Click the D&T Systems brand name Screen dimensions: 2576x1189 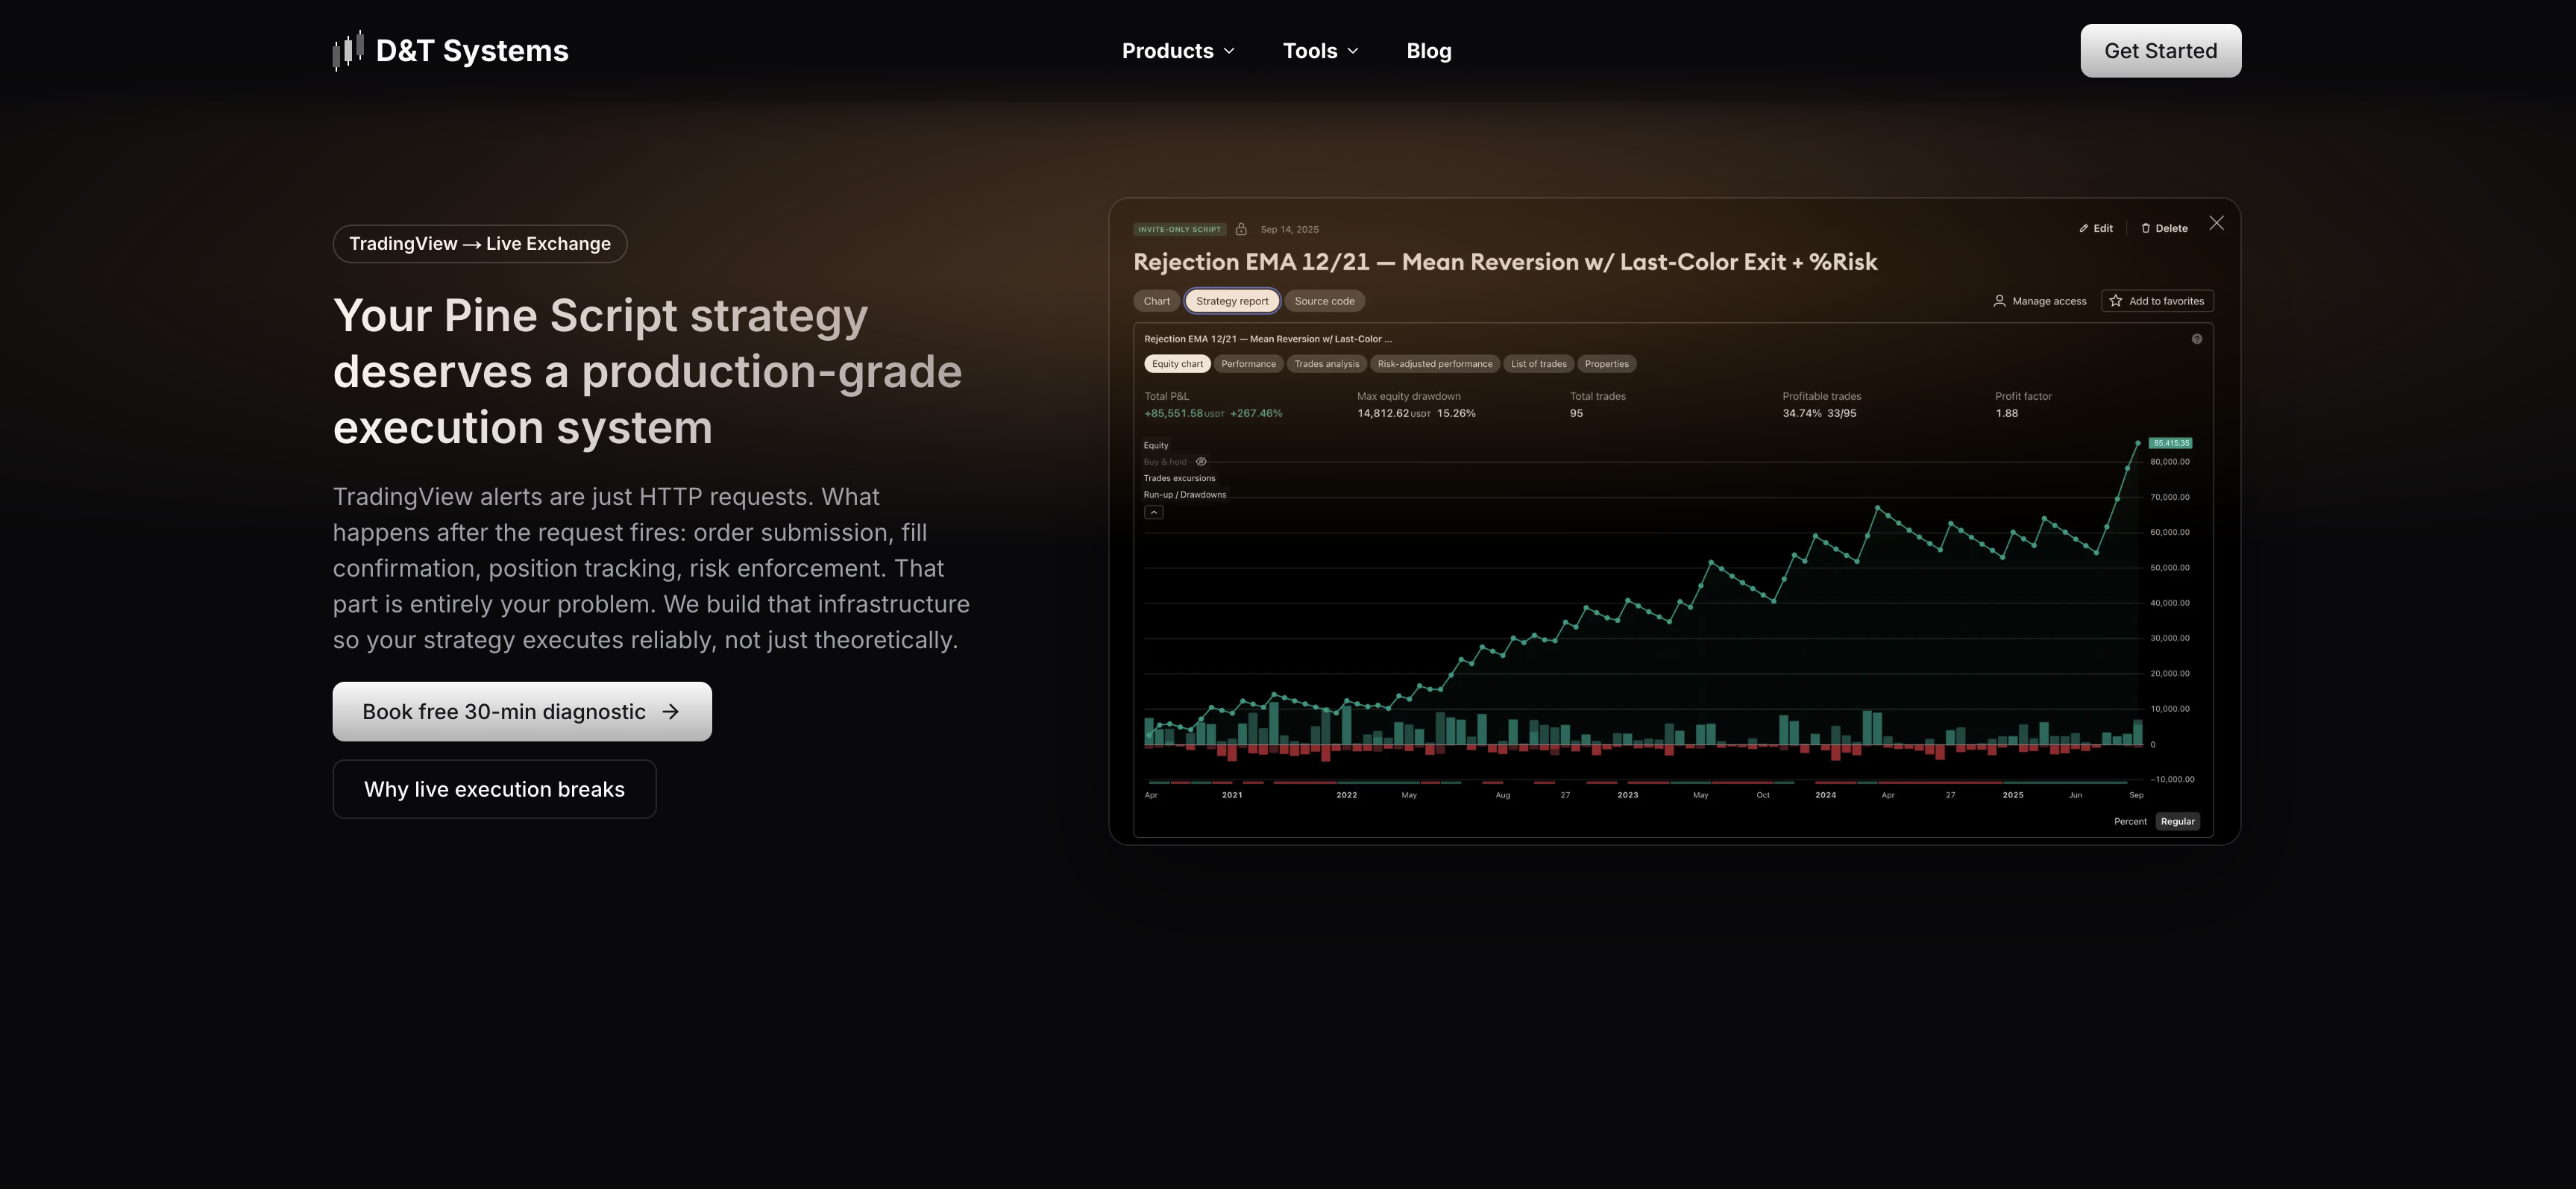pyautogui.click(x=472, y=51)
